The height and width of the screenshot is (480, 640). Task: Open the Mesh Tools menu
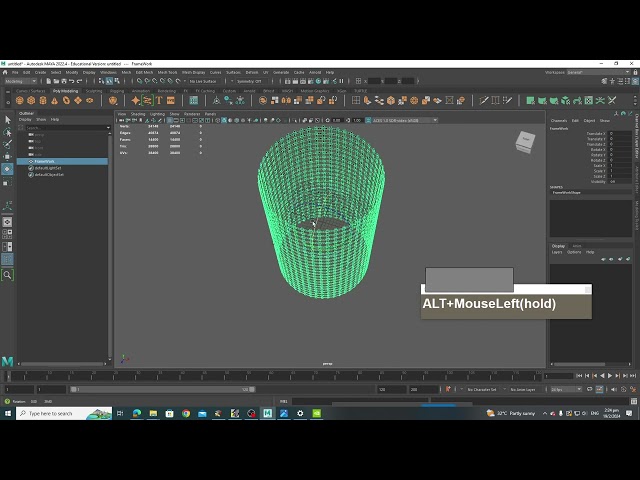(x=167, y=72)
